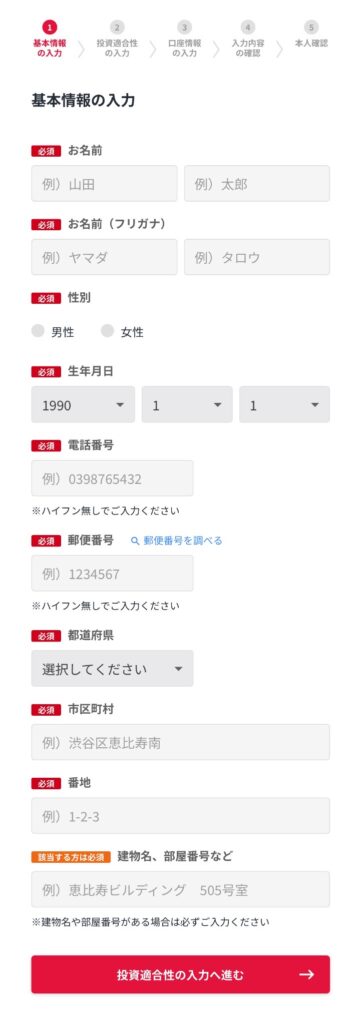Click step 2 circle 投資適合性の入力
The width and height of the screenshot is (360, 1024).
(117, 27)
